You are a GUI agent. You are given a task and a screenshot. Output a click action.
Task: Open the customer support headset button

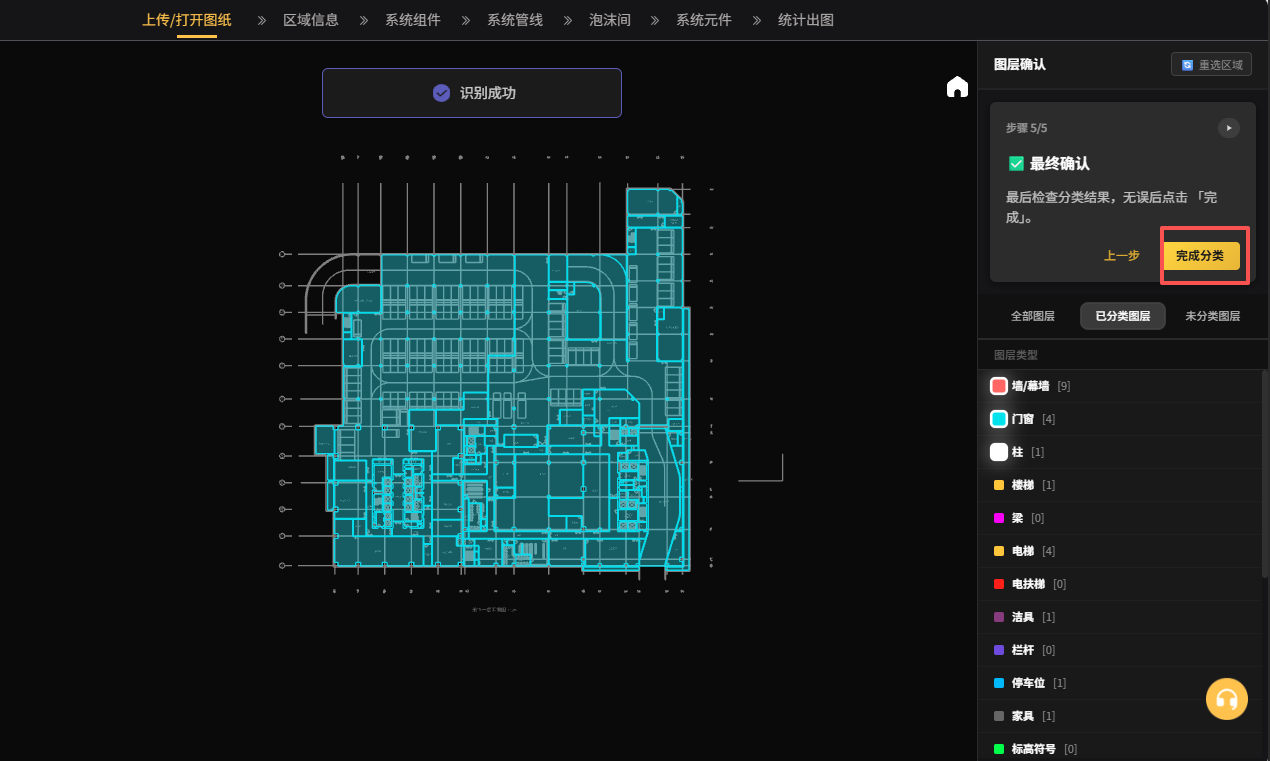point(1226,699)
